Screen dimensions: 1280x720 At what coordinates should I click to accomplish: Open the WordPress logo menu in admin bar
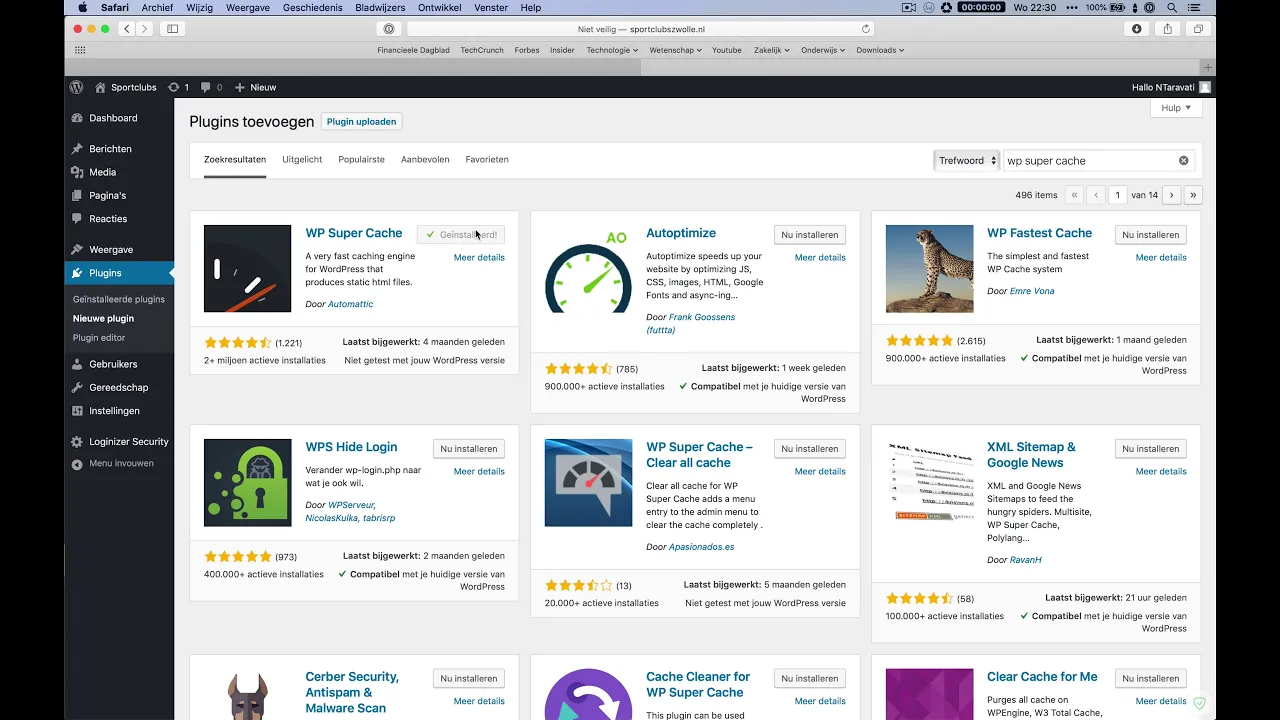click(x=76, y=87)
